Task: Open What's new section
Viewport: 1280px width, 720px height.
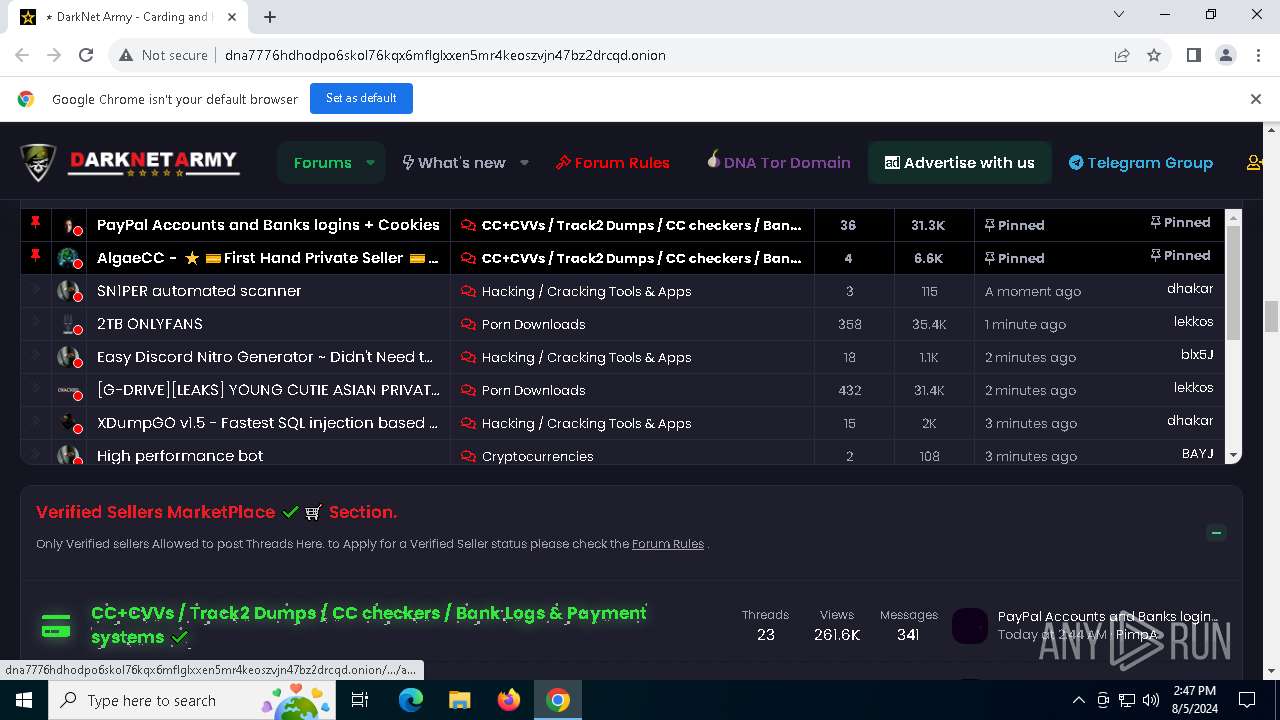Action: tap(453, 163)
